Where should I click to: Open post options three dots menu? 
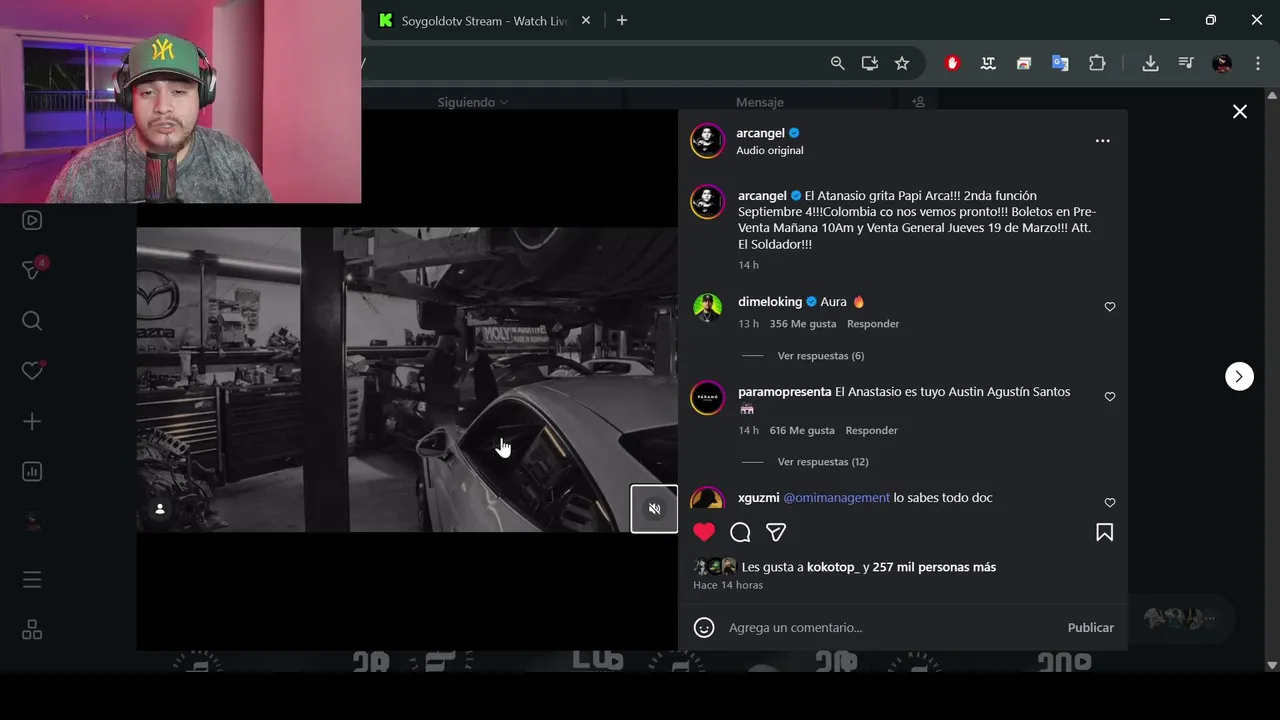pos(1102,141)
